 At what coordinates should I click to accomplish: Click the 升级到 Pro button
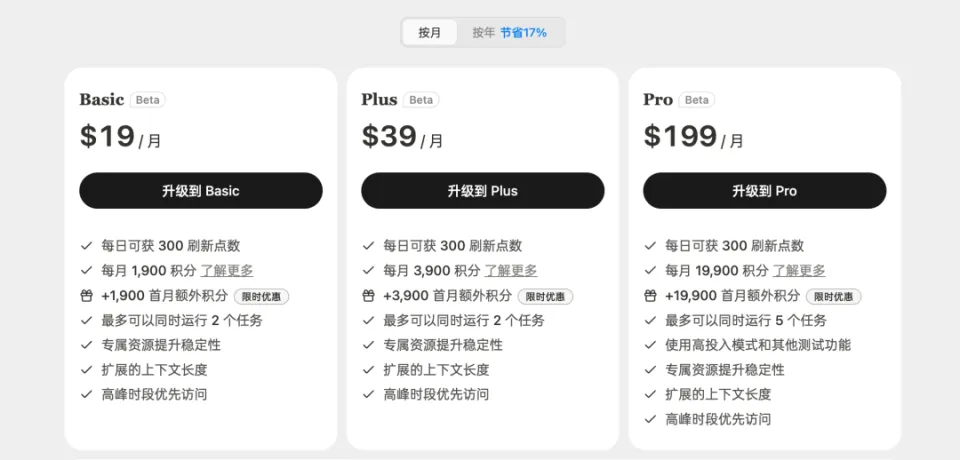tap(765, 190)
